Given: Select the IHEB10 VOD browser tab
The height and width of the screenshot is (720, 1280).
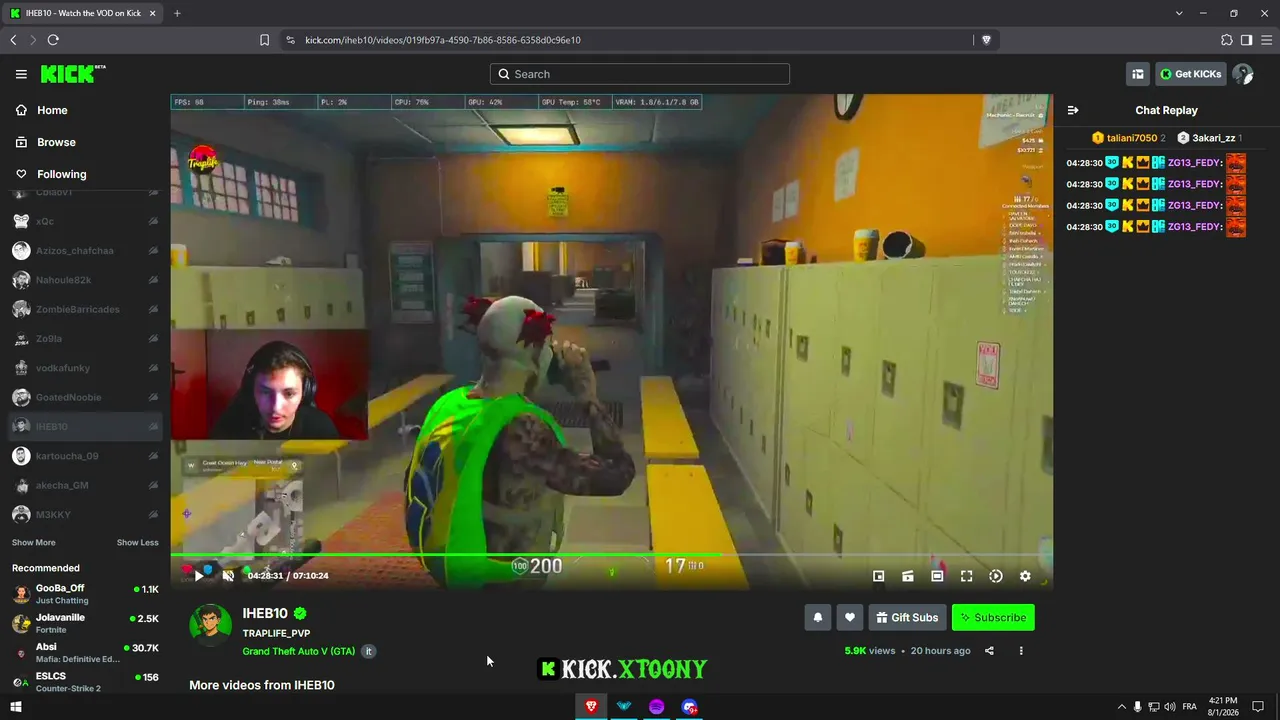Looking at the screenshot, I should [x=84, y=13].
